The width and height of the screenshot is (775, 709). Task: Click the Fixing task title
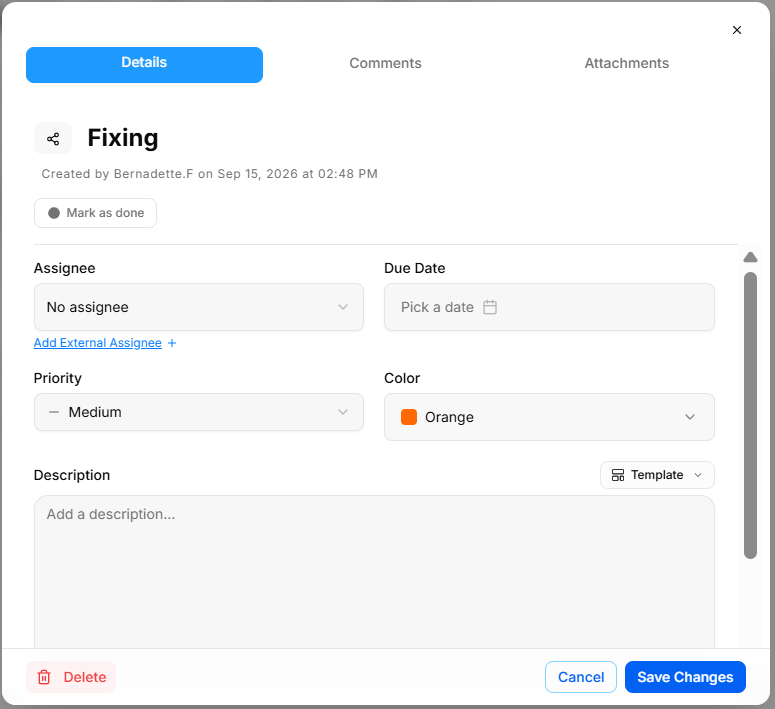[123, 138]
